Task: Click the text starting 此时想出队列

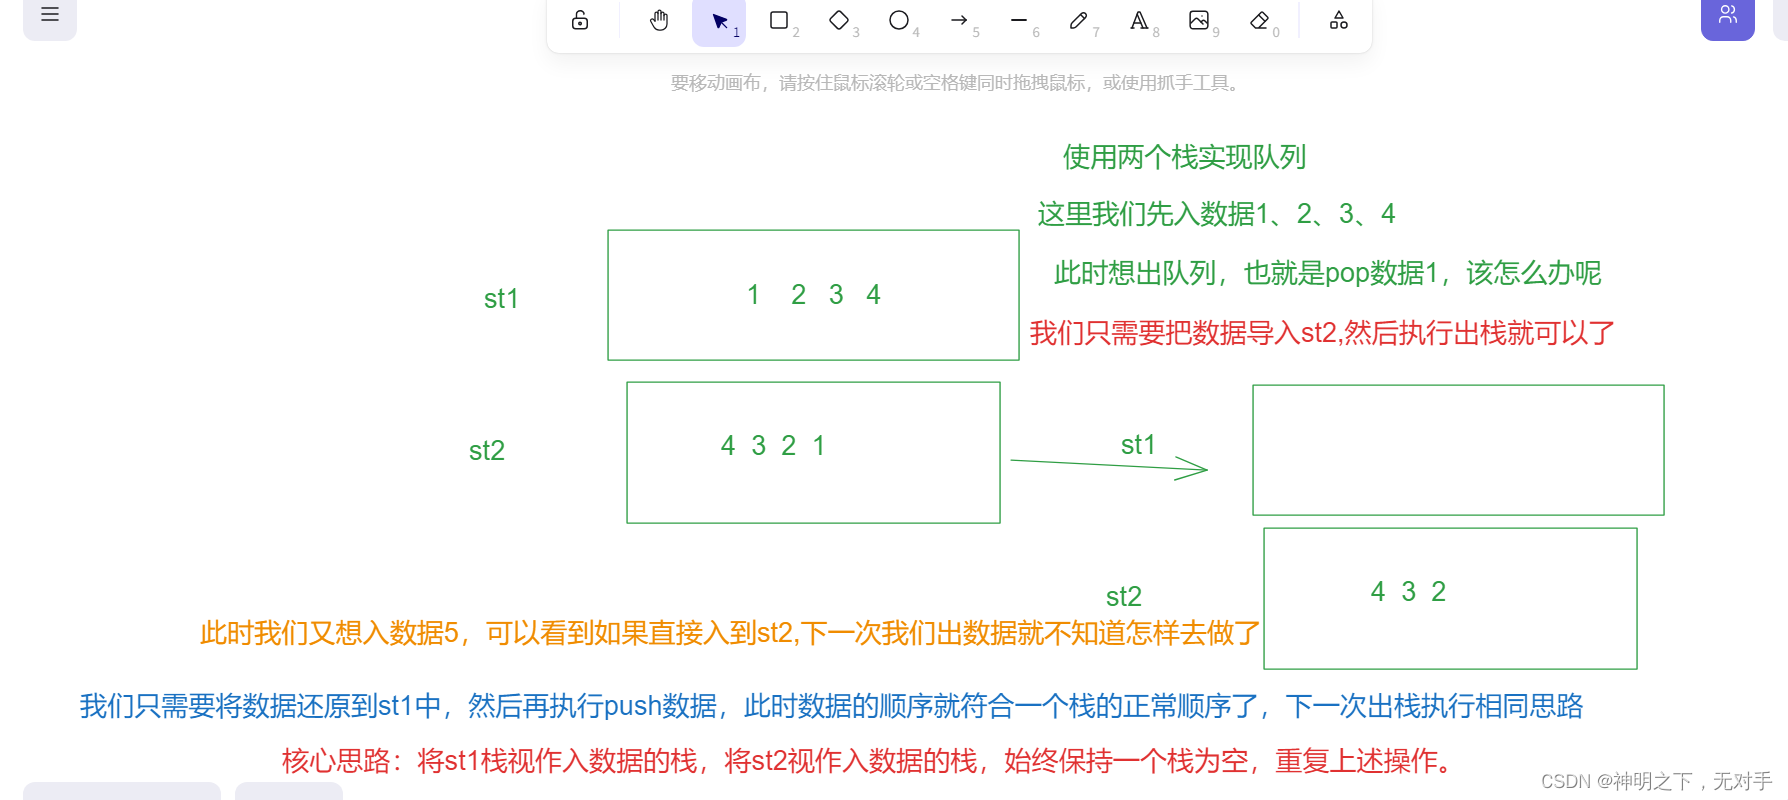Action: 1327,273
